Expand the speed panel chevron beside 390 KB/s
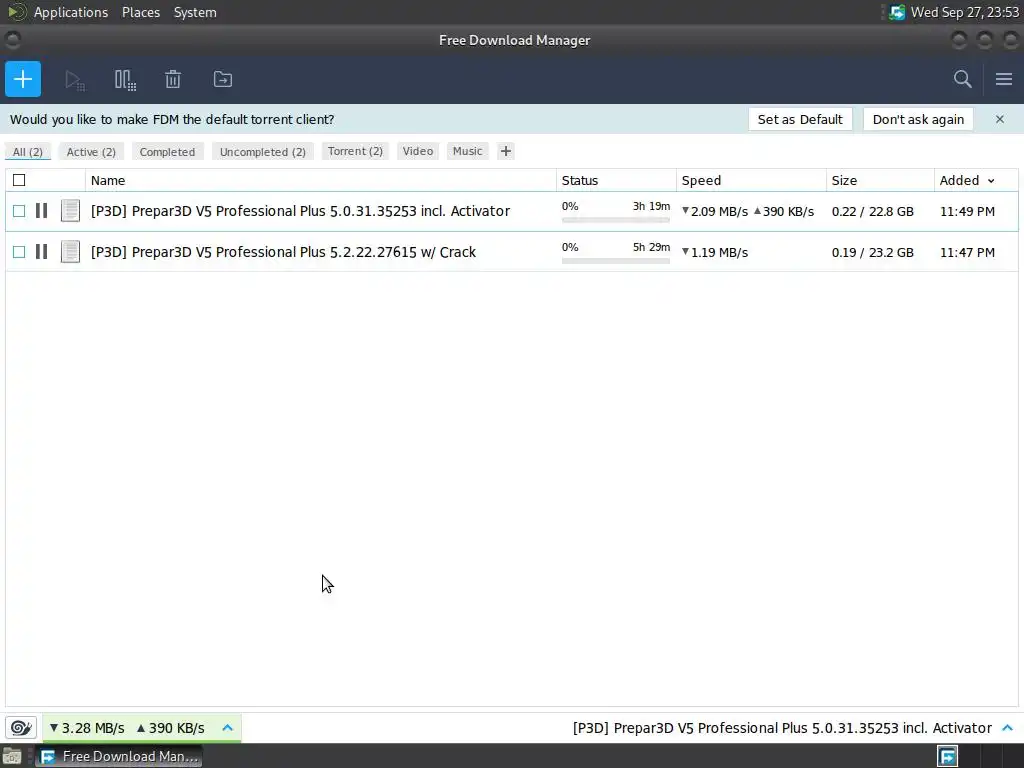The image size is (1024, 768). click(x=227, y=728)
